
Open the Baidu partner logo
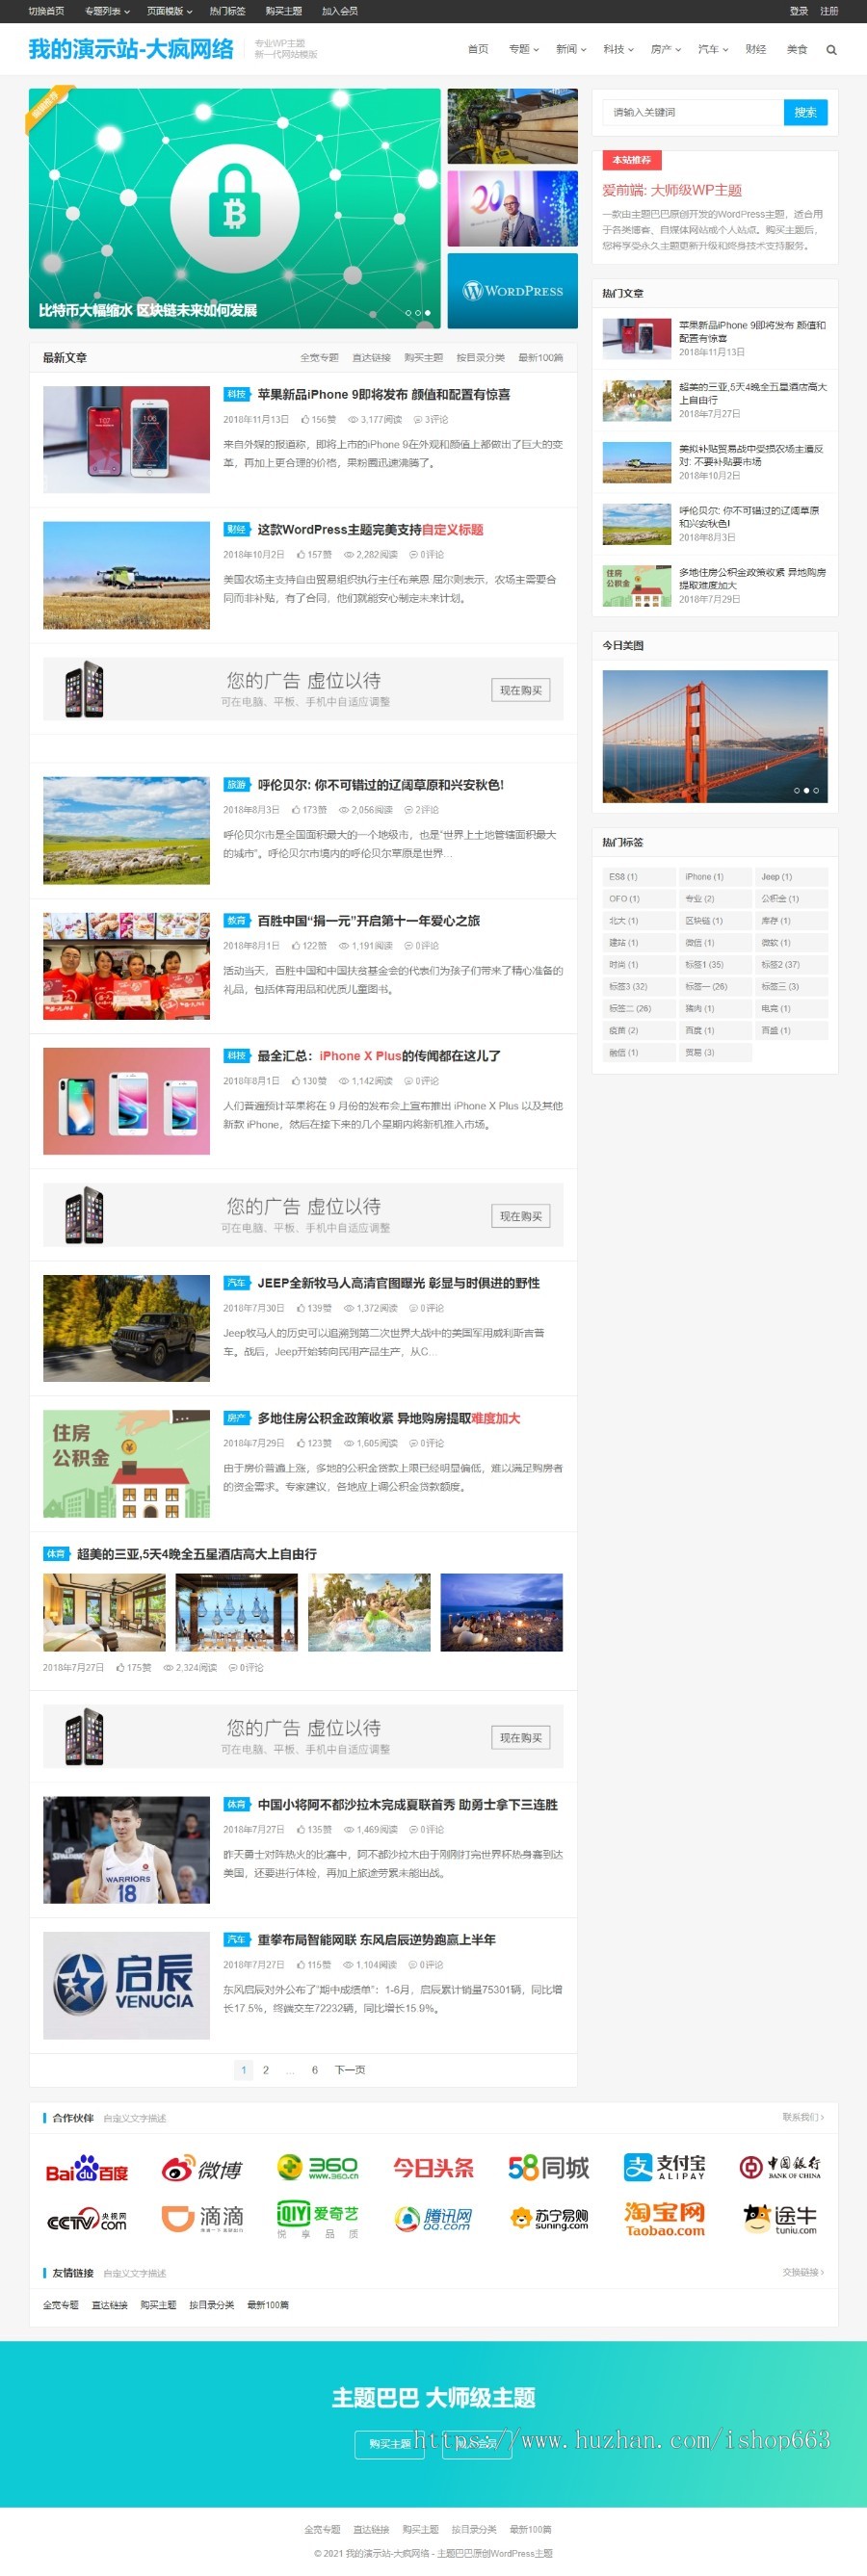coord(87,2170)
